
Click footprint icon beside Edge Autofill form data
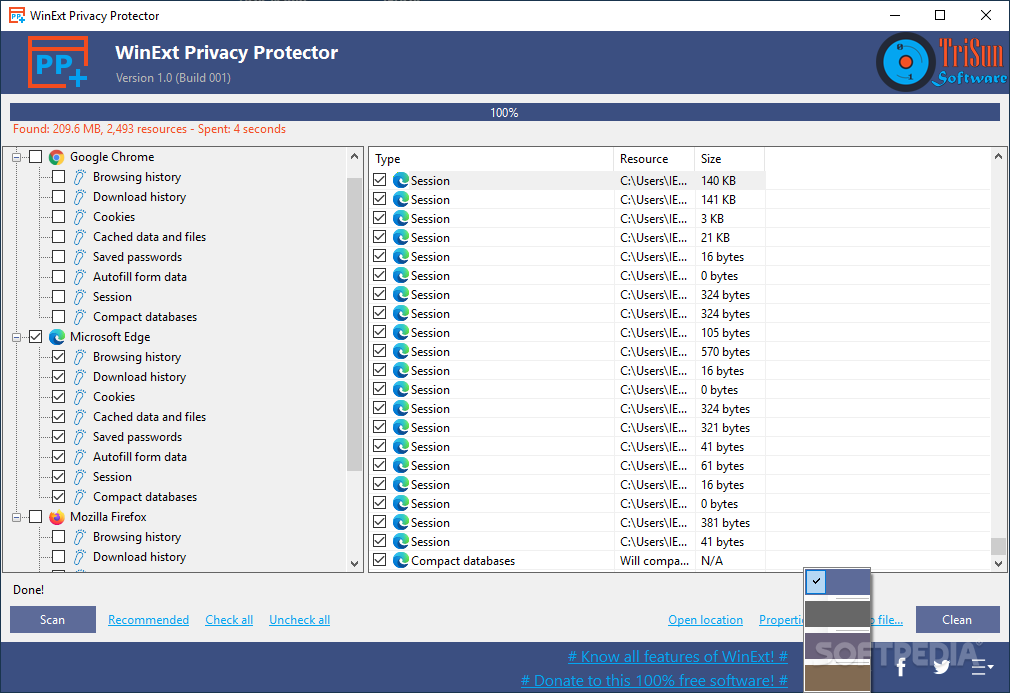79,457
